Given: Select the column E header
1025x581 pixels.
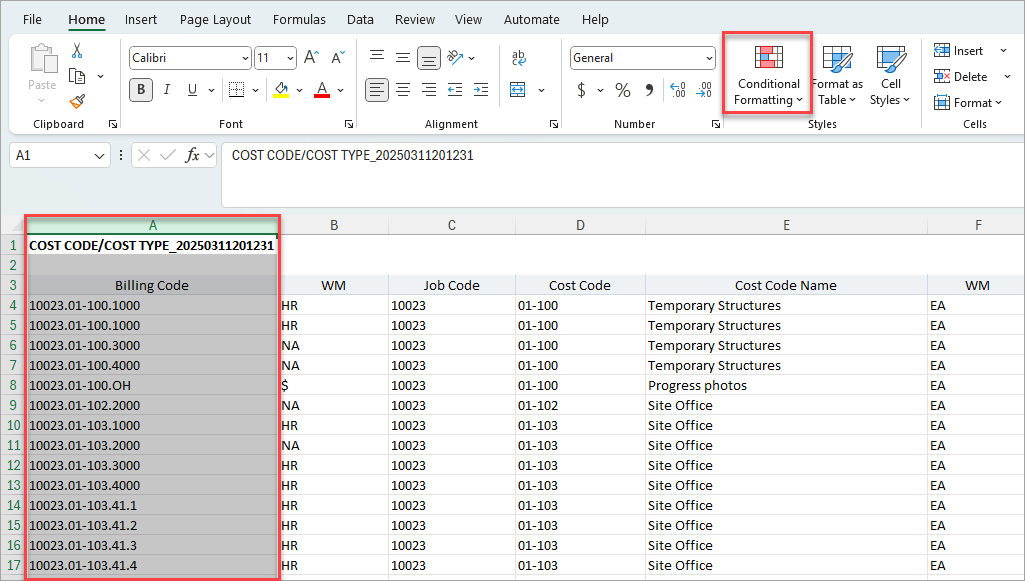Looking at the screenshot, I should coord(786,226).
